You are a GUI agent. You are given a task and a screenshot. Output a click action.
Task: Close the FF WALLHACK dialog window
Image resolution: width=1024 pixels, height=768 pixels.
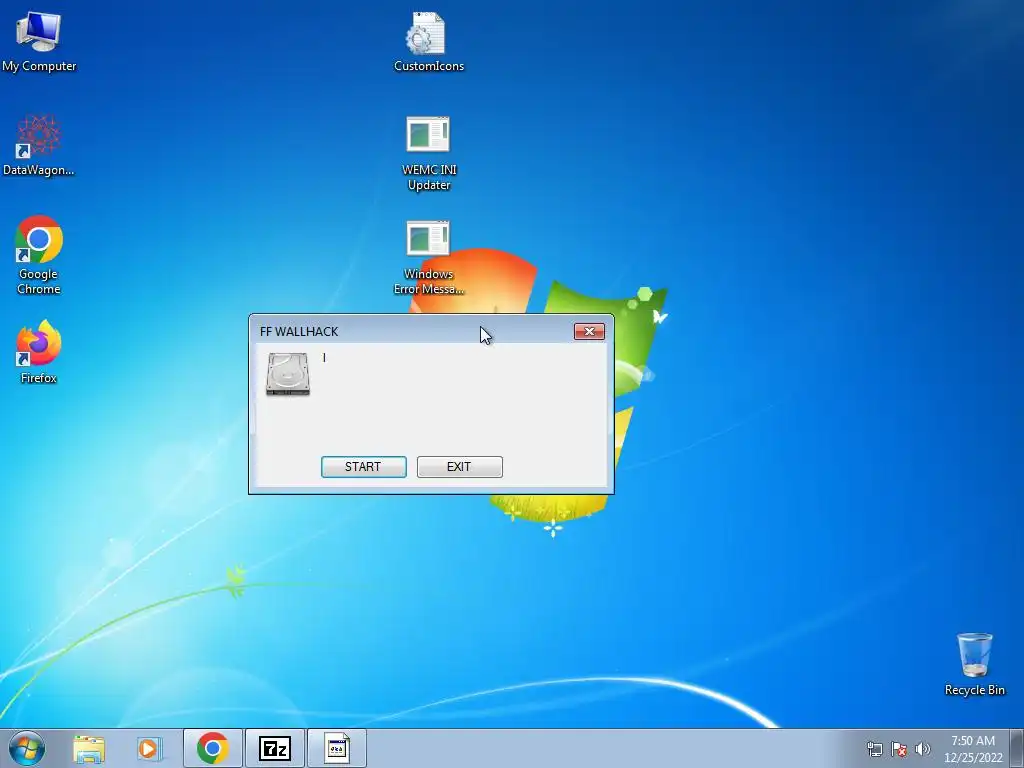(x=589, y=332)
